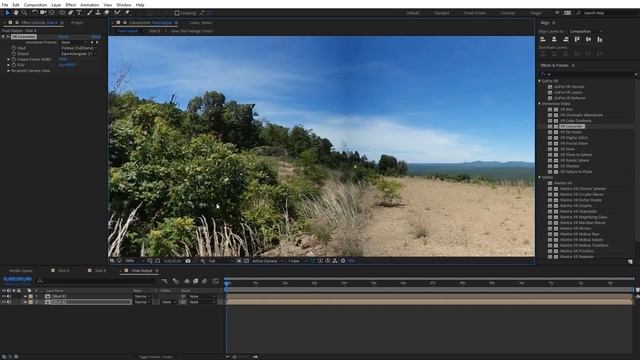The height and width of the screenshot is (360, 640).
Task: Click Align Vertical Center icon
Action: pos(589,40)
